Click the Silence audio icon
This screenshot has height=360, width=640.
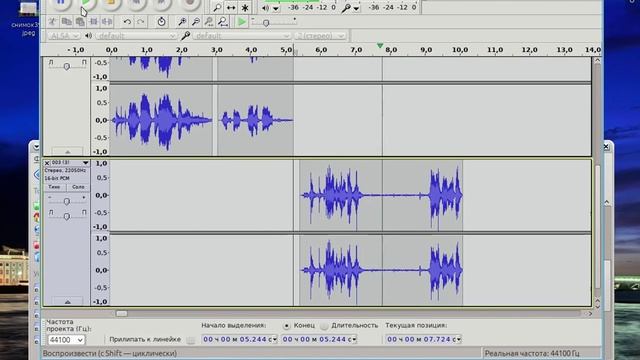point(107,21)
